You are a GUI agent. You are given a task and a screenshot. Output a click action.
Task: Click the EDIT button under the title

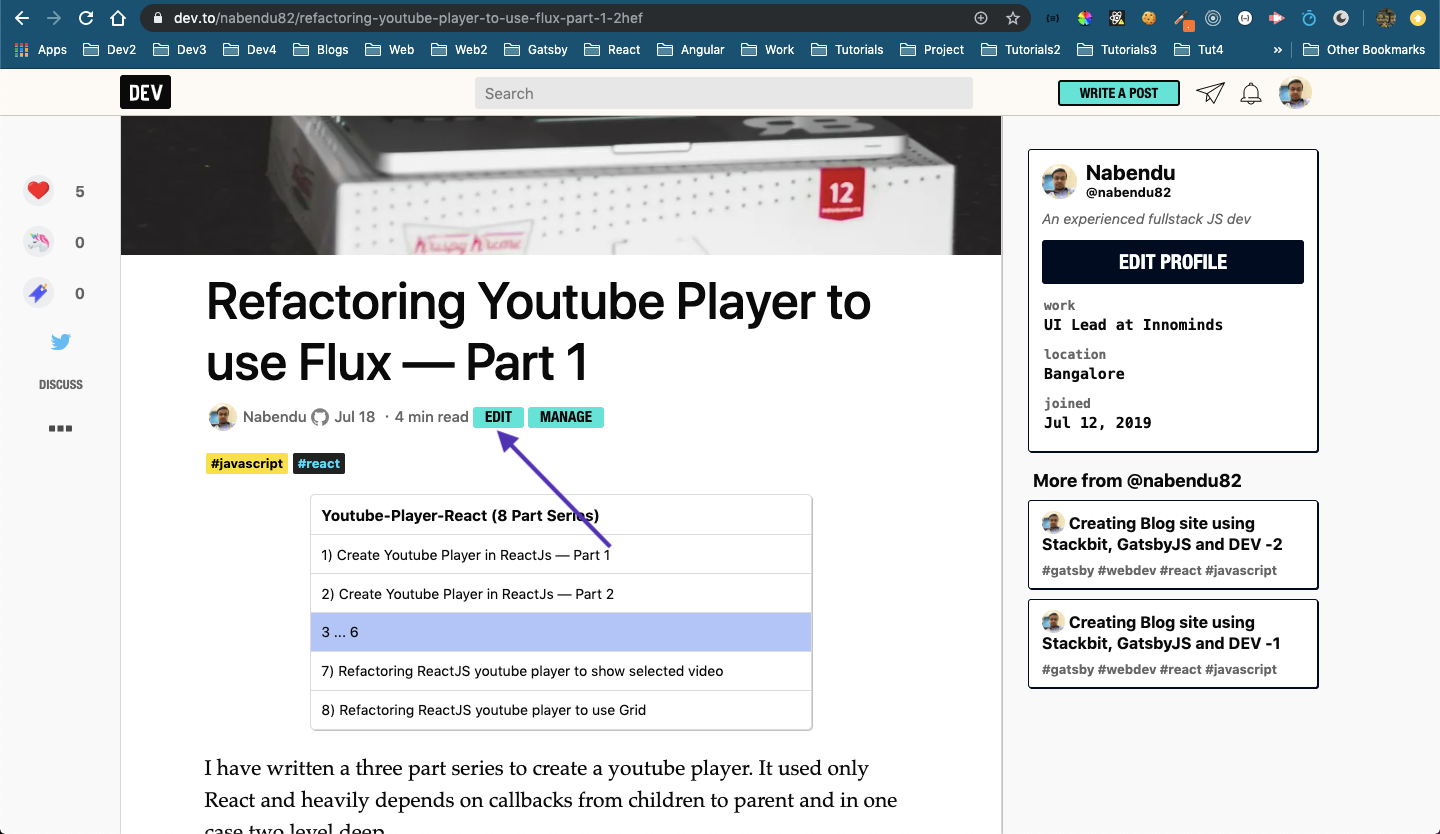click(498, 417)
